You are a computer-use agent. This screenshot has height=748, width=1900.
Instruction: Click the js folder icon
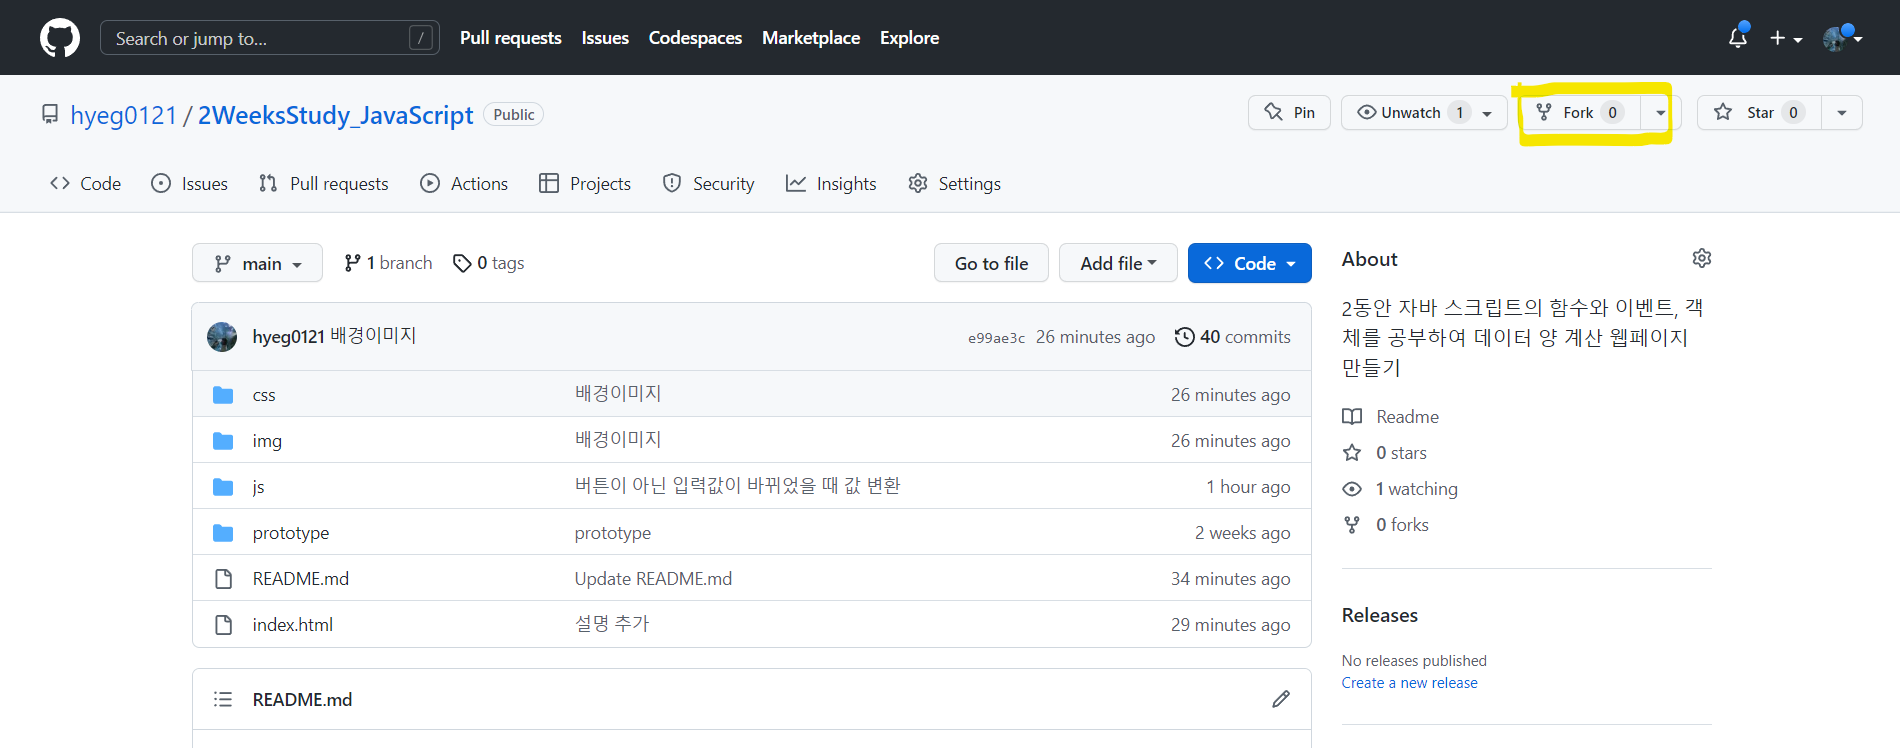(223, 487)
